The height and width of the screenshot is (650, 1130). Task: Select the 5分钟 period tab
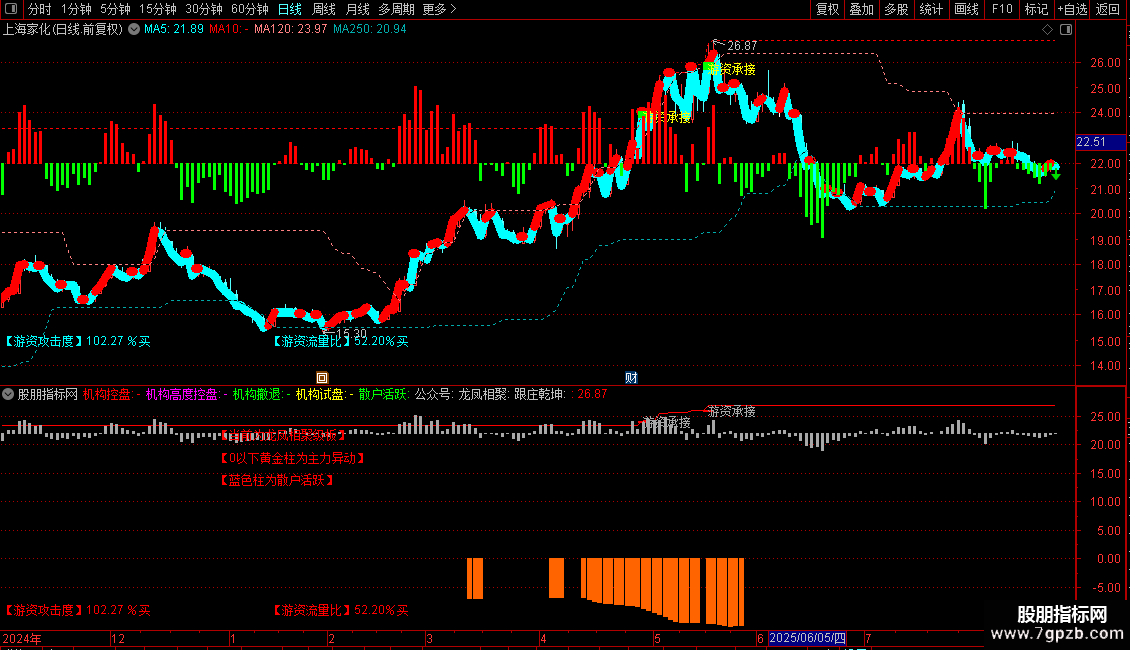coord(115,9)
